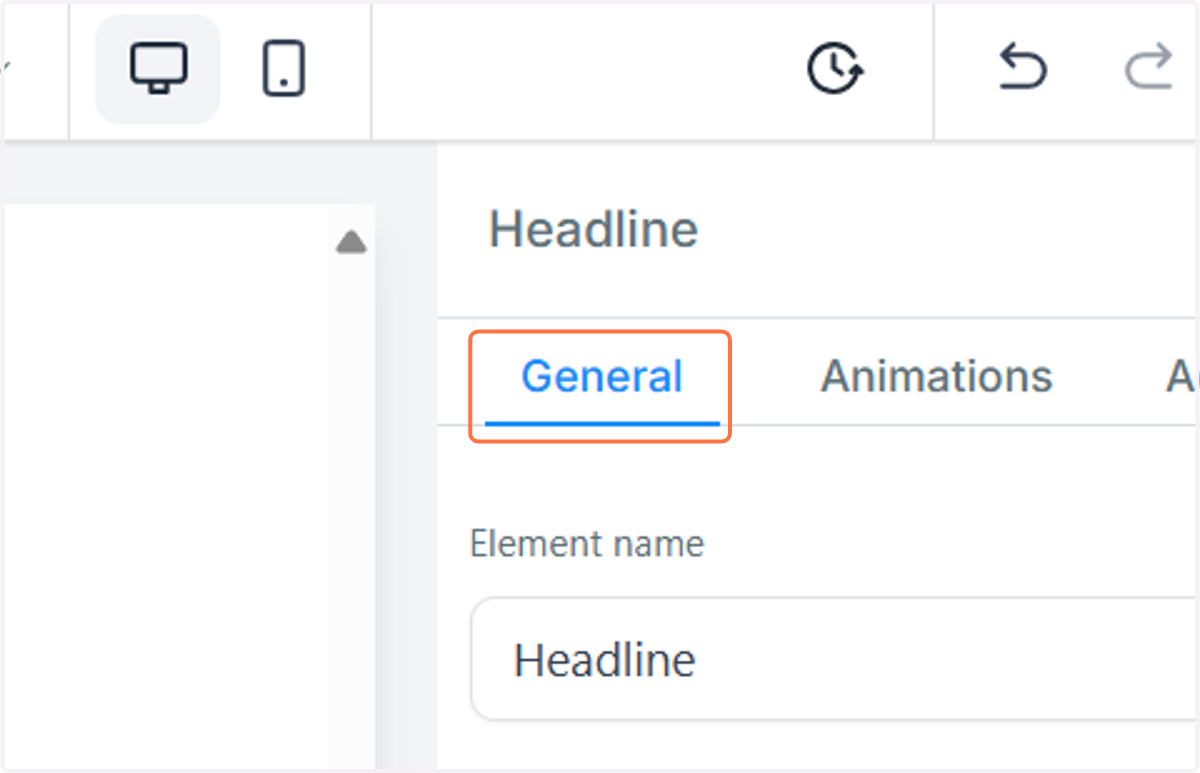The width and height of the screenshot is (1200, 773).
Task: Click the Element name label
Action: 587,544
